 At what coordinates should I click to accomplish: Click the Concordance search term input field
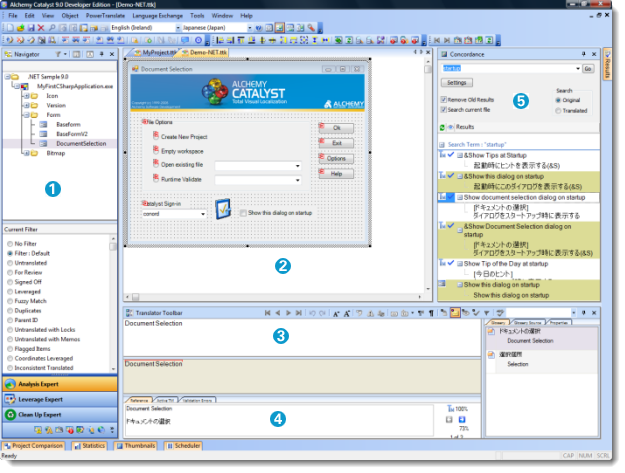click(508, 69)
